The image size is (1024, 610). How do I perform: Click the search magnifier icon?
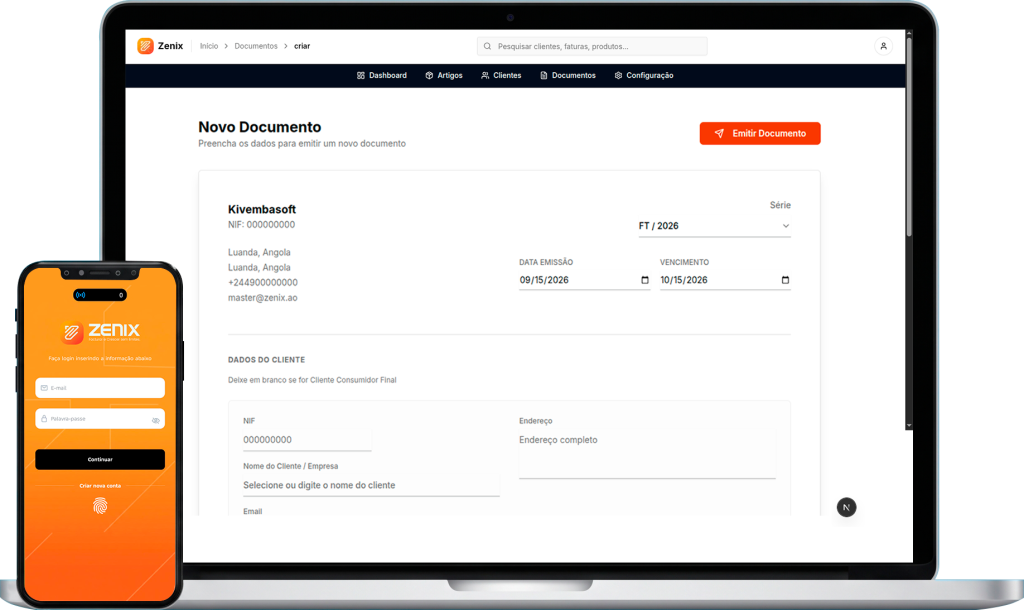[487, 46]
